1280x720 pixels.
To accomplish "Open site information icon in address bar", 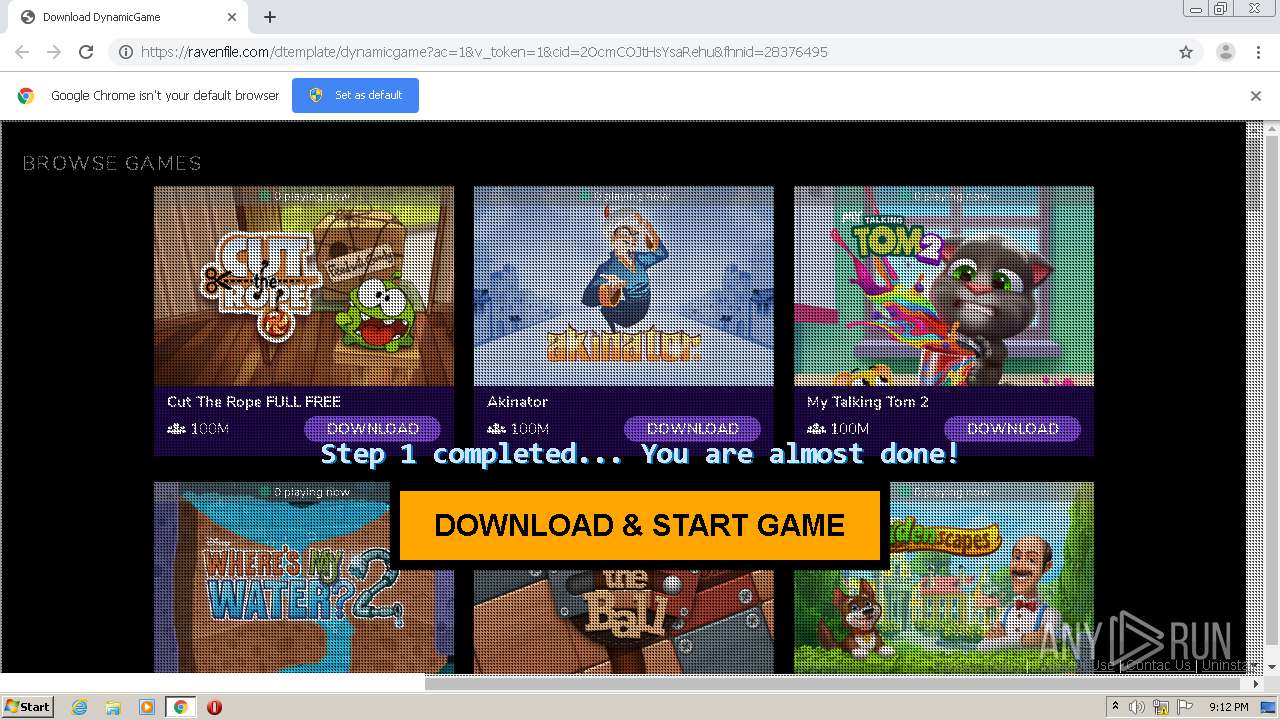I will coord(126,52).
